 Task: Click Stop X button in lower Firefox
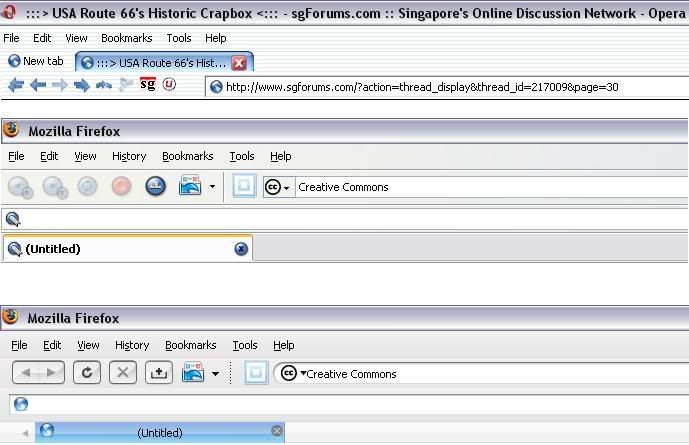(x=123, y=373)
